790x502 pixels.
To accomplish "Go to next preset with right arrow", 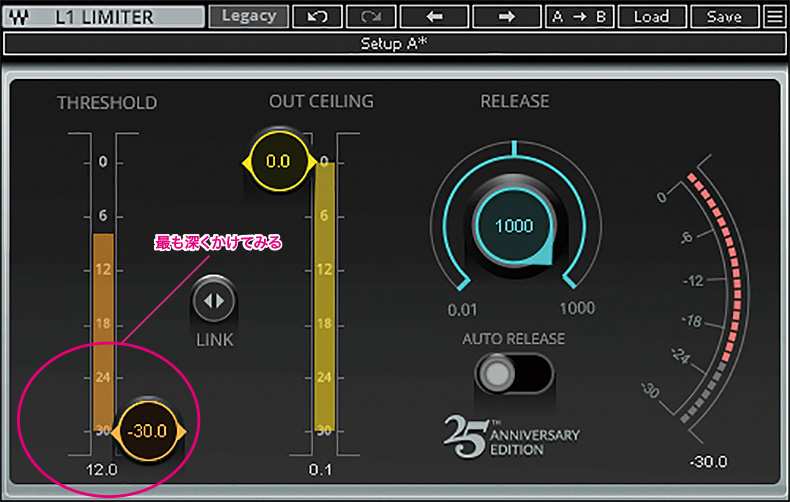I will [507, 17].
